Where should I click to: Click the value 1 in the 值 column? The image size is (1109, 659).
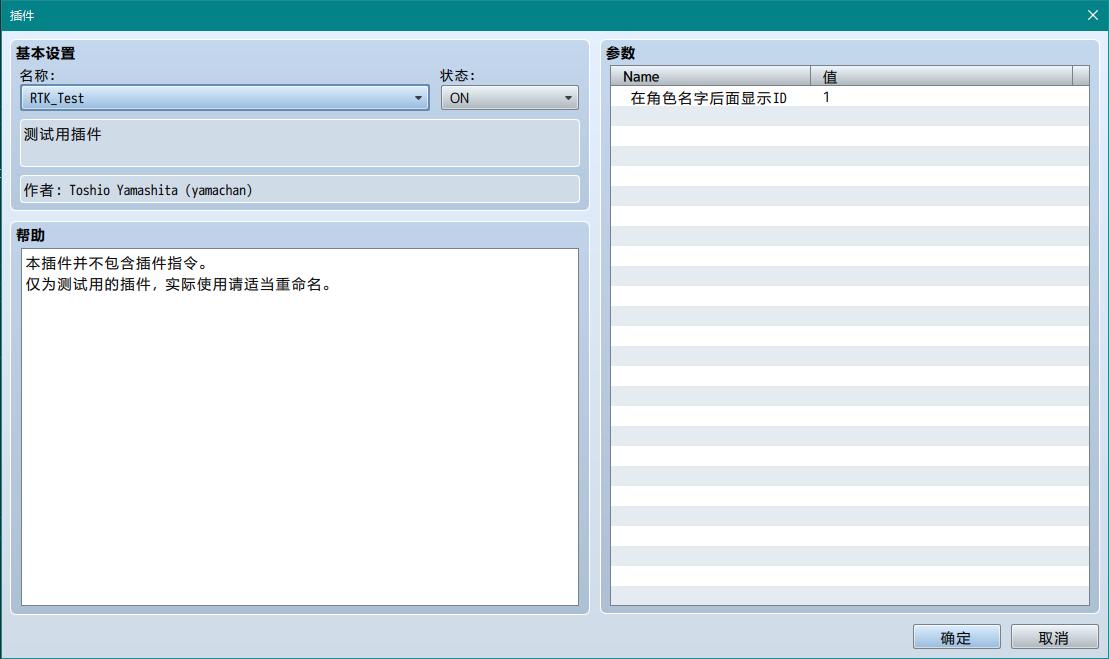[x=826, y=98]
